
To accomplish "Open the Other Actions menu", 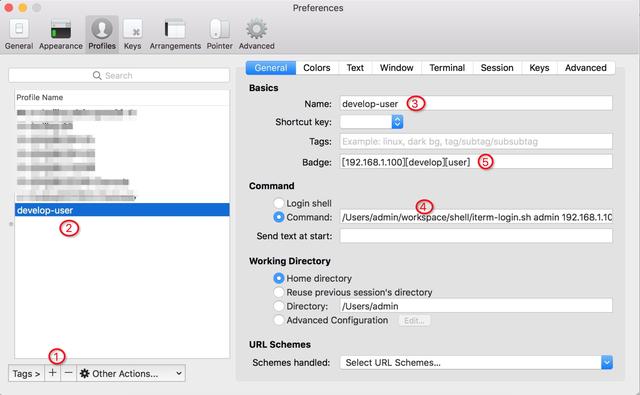I will coord(131,373).
